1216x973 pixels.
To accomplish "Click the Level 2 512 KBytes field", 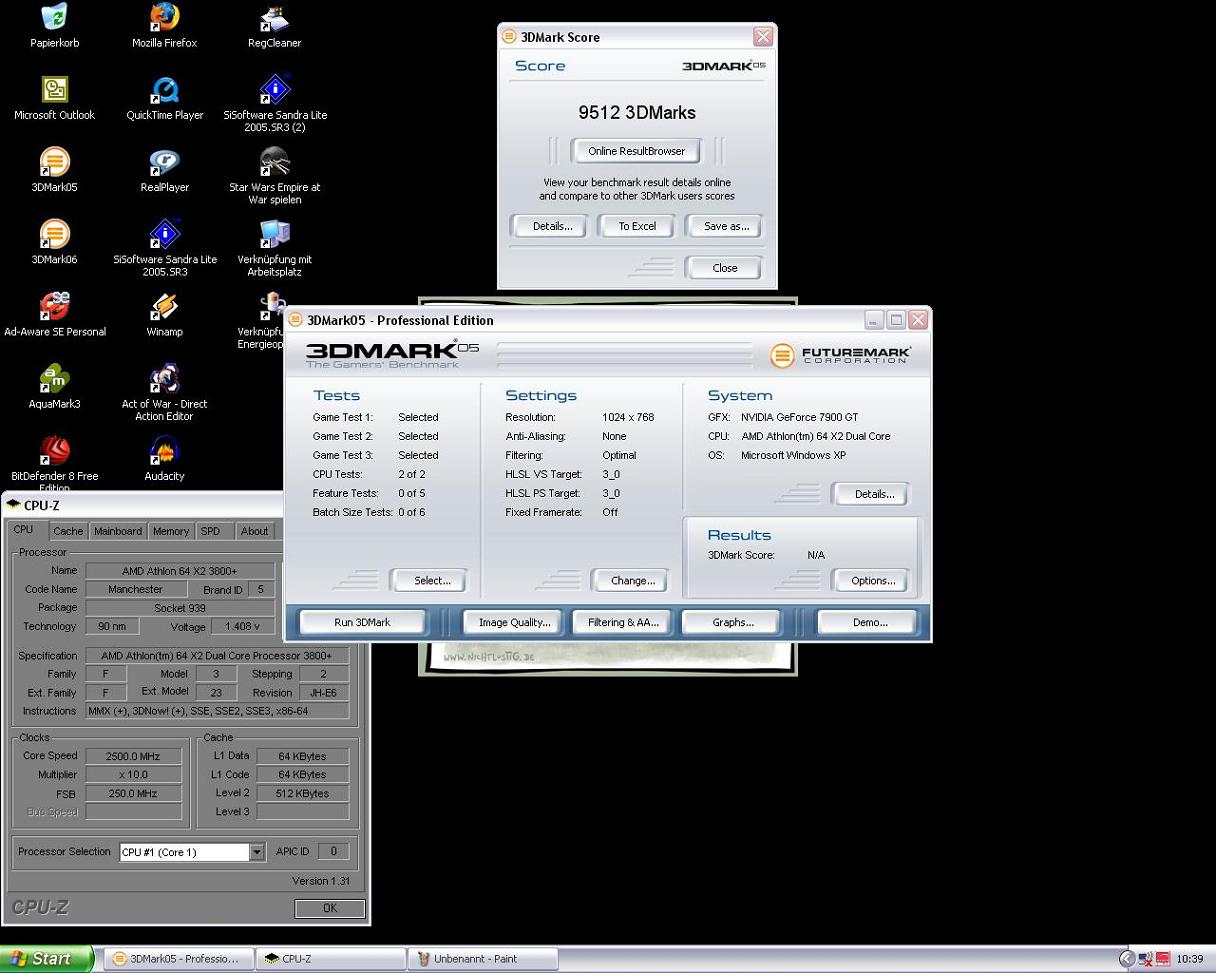I will (303, 793).
